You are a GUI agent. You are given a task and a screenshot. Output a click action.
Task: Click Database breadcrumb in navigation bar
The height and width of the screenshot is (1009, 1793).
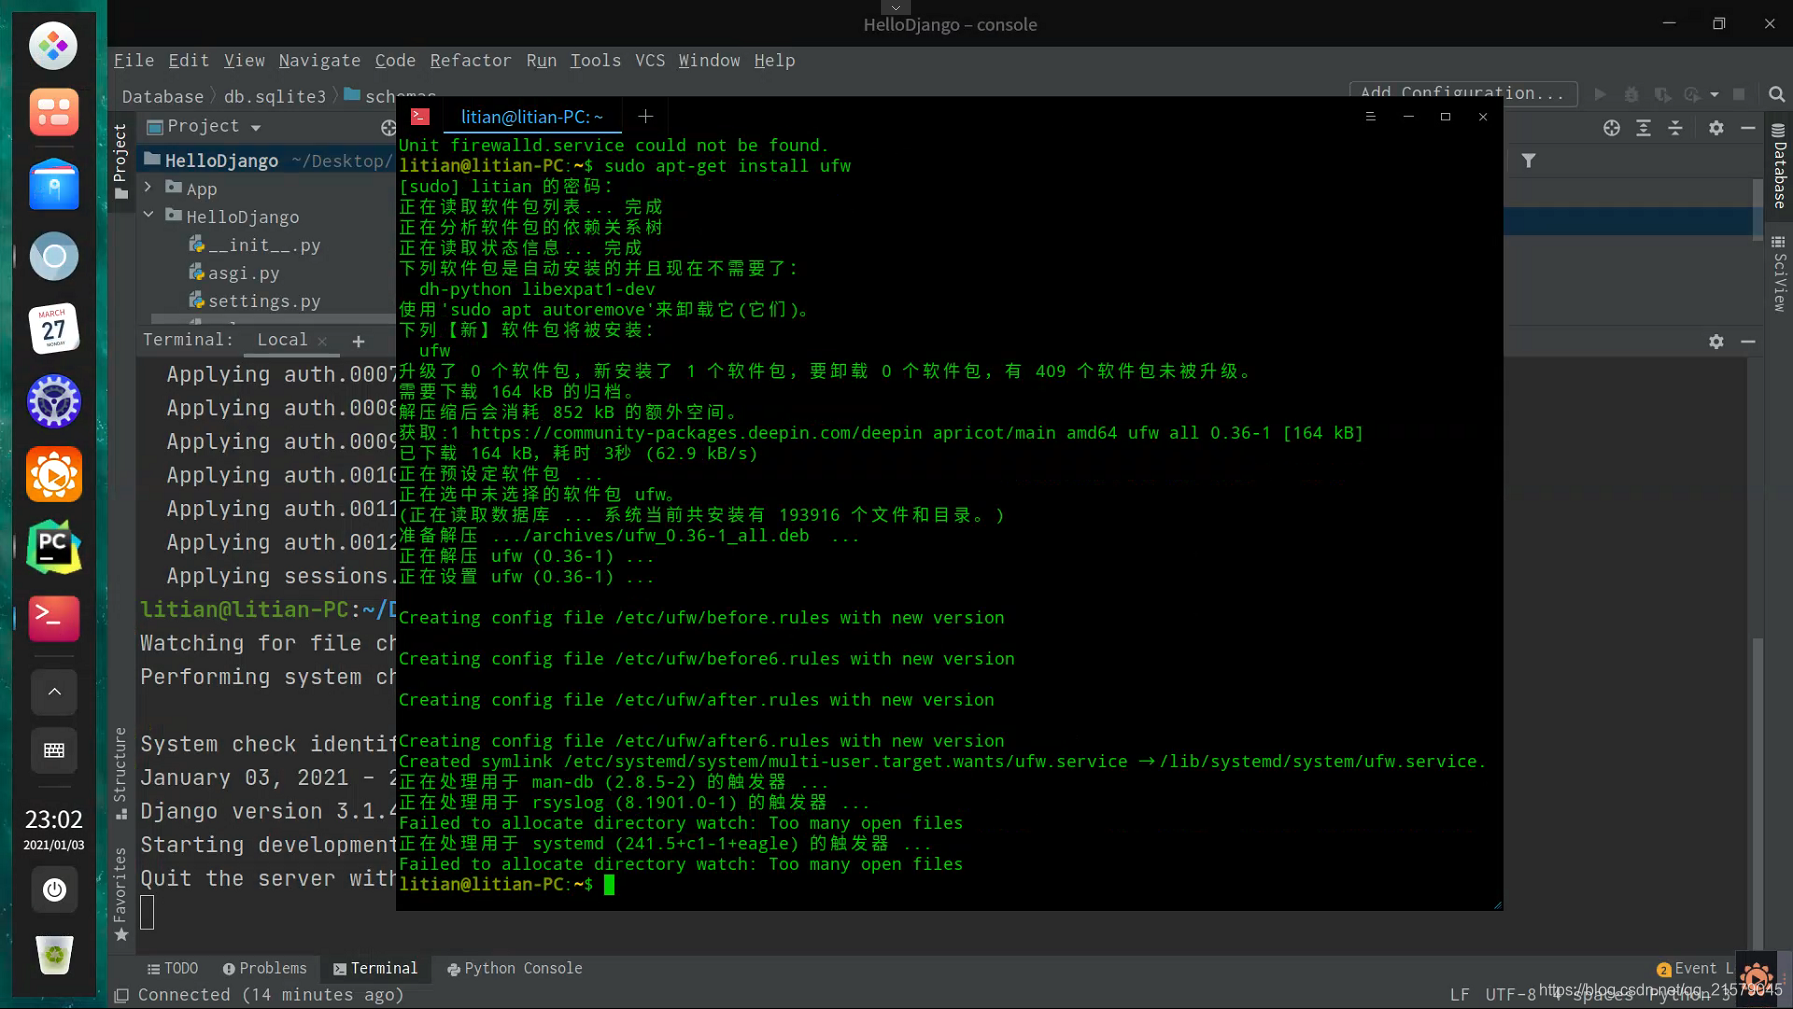163,96
